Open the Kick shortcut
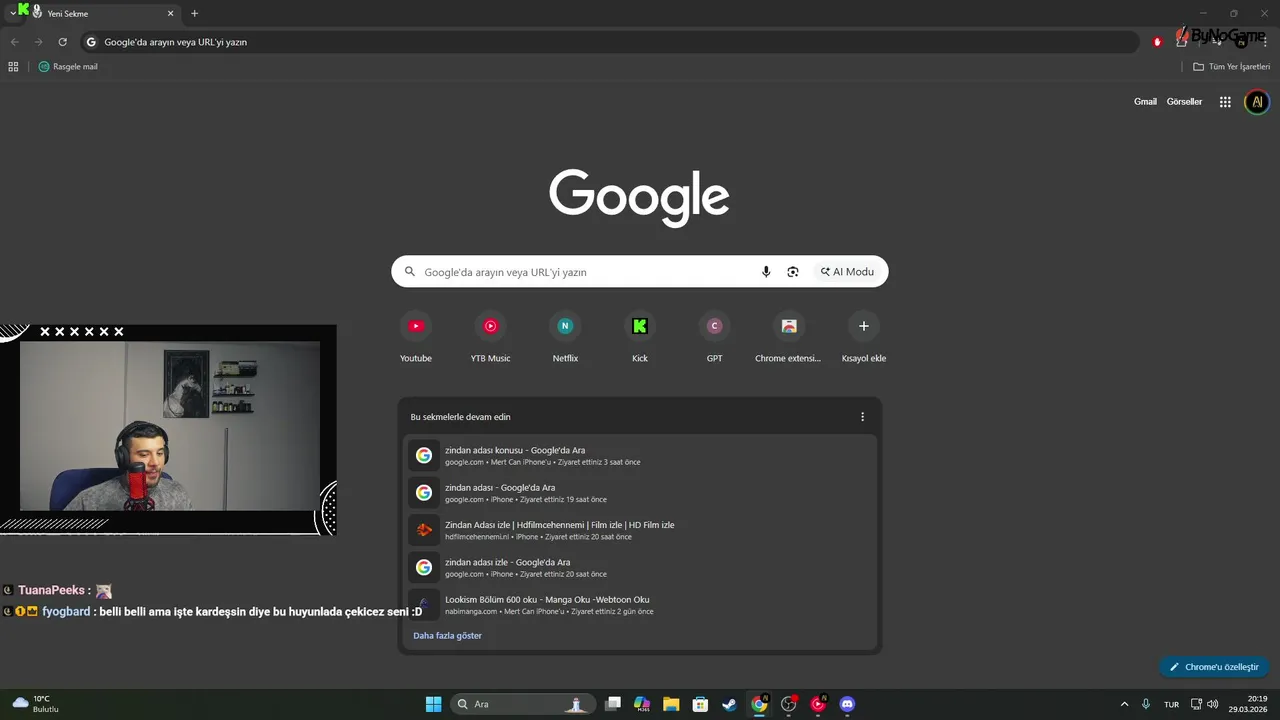Viewport: 1280px width, 720px height. point(640,338)
